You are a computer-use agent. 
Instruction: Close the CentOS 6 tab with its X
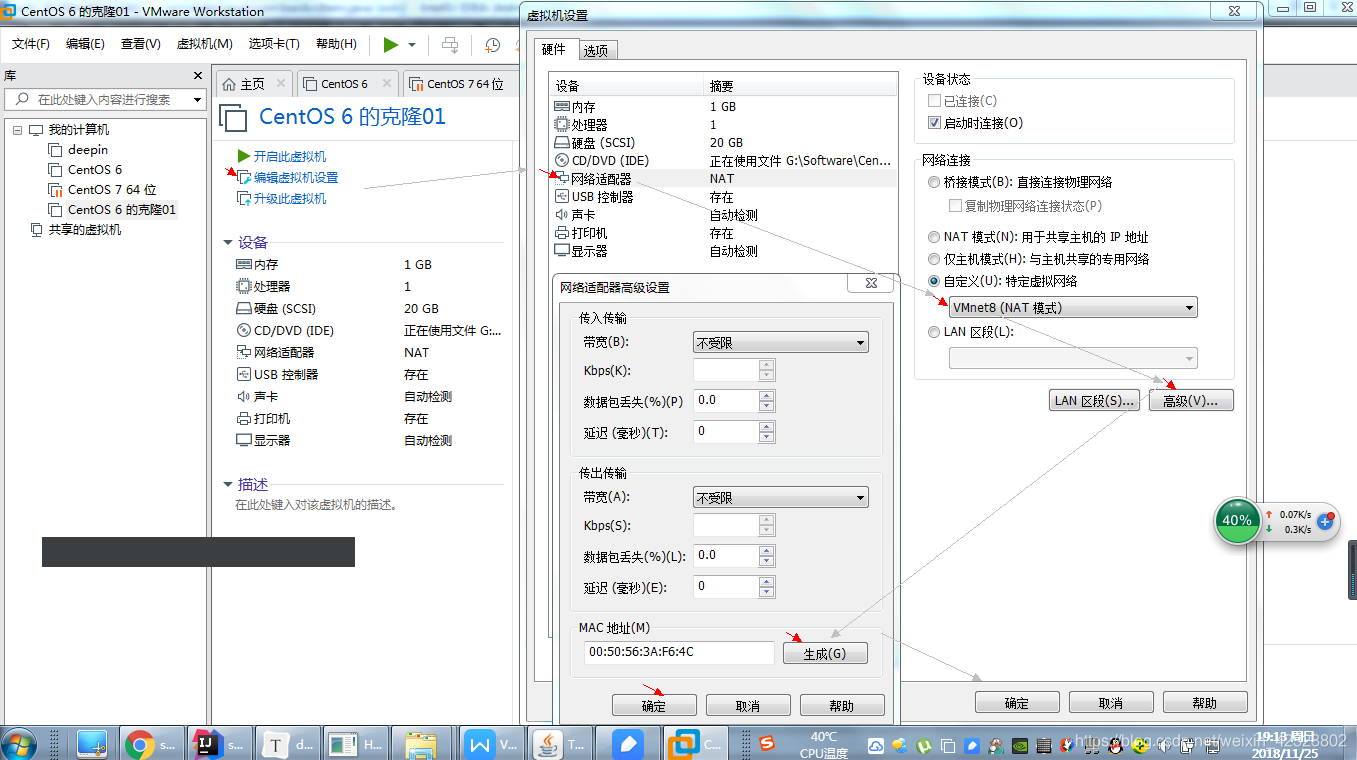click(x=387, y=84)
